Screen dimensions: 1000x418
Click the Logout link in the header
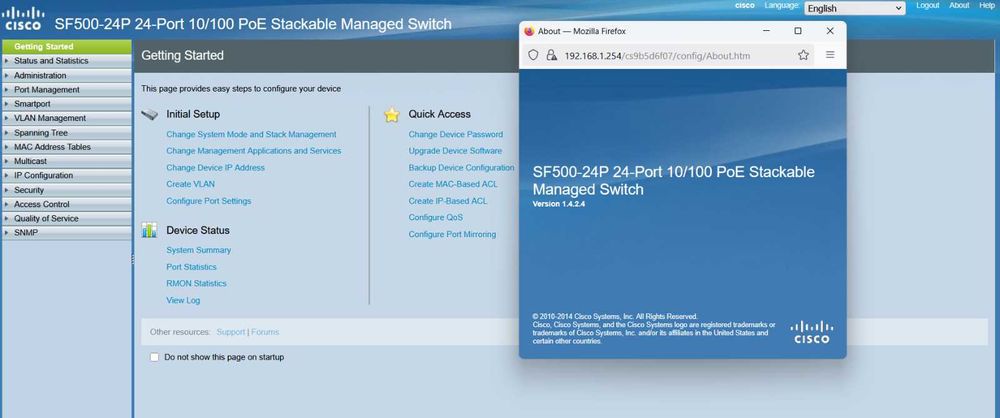tap(927, 5)
